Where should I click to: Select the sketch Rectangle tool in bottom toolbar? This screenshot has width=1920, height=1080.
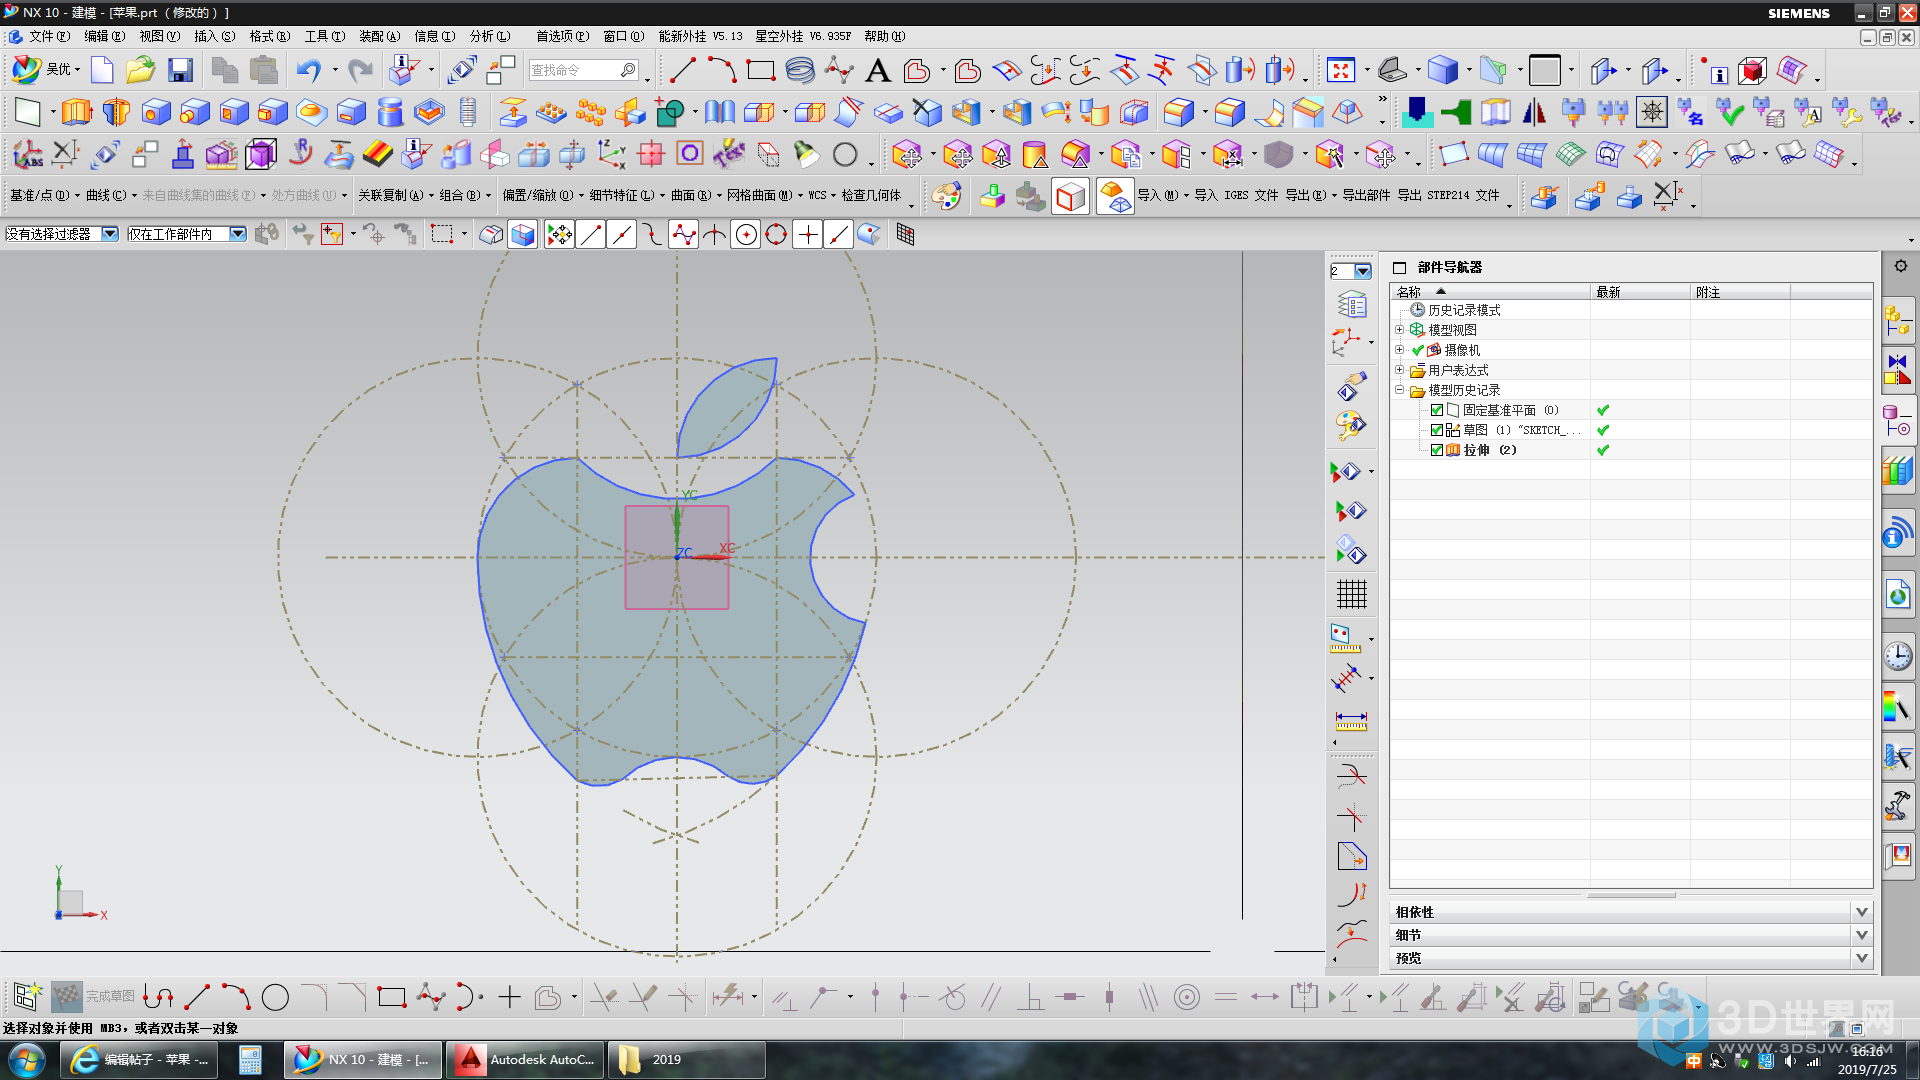[x=392, y=996]
